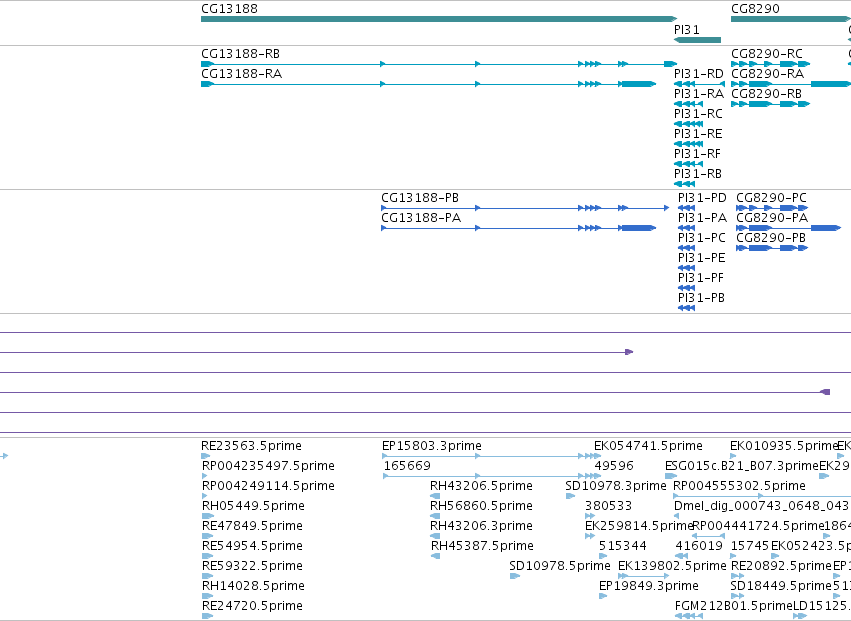Select transcript PI31-RF label

[x=697, y=154]
